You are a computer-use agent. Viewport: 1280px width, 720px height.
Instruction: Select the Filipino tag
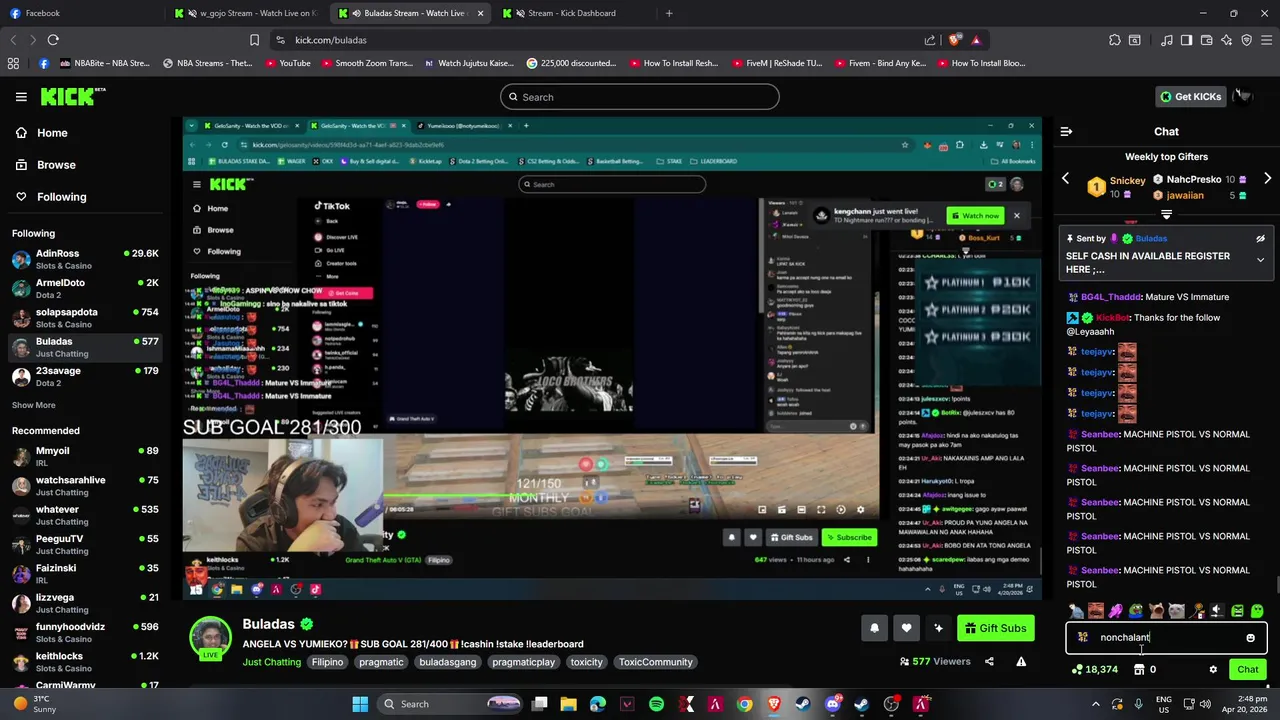click(x=327, y=662)
